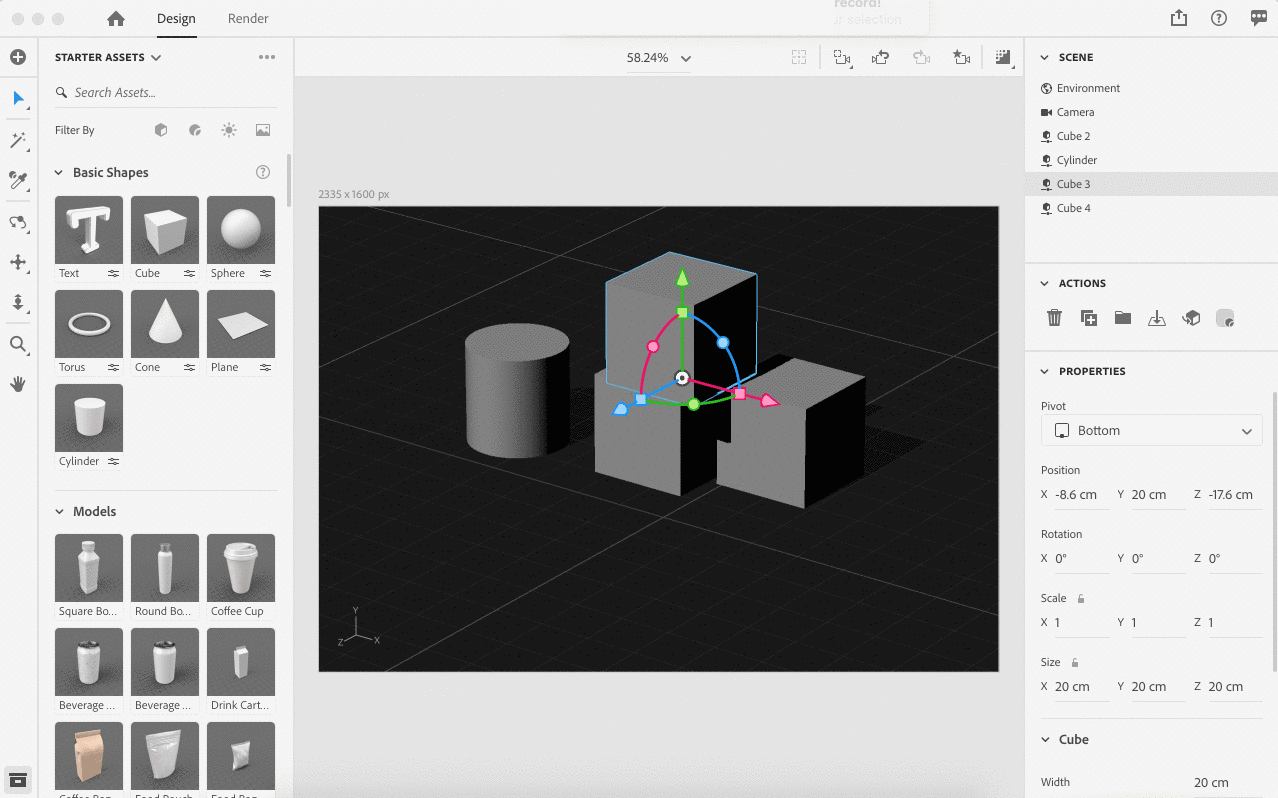
Task: Delete the selected object with trash icon
Action: pos(1054,318)
